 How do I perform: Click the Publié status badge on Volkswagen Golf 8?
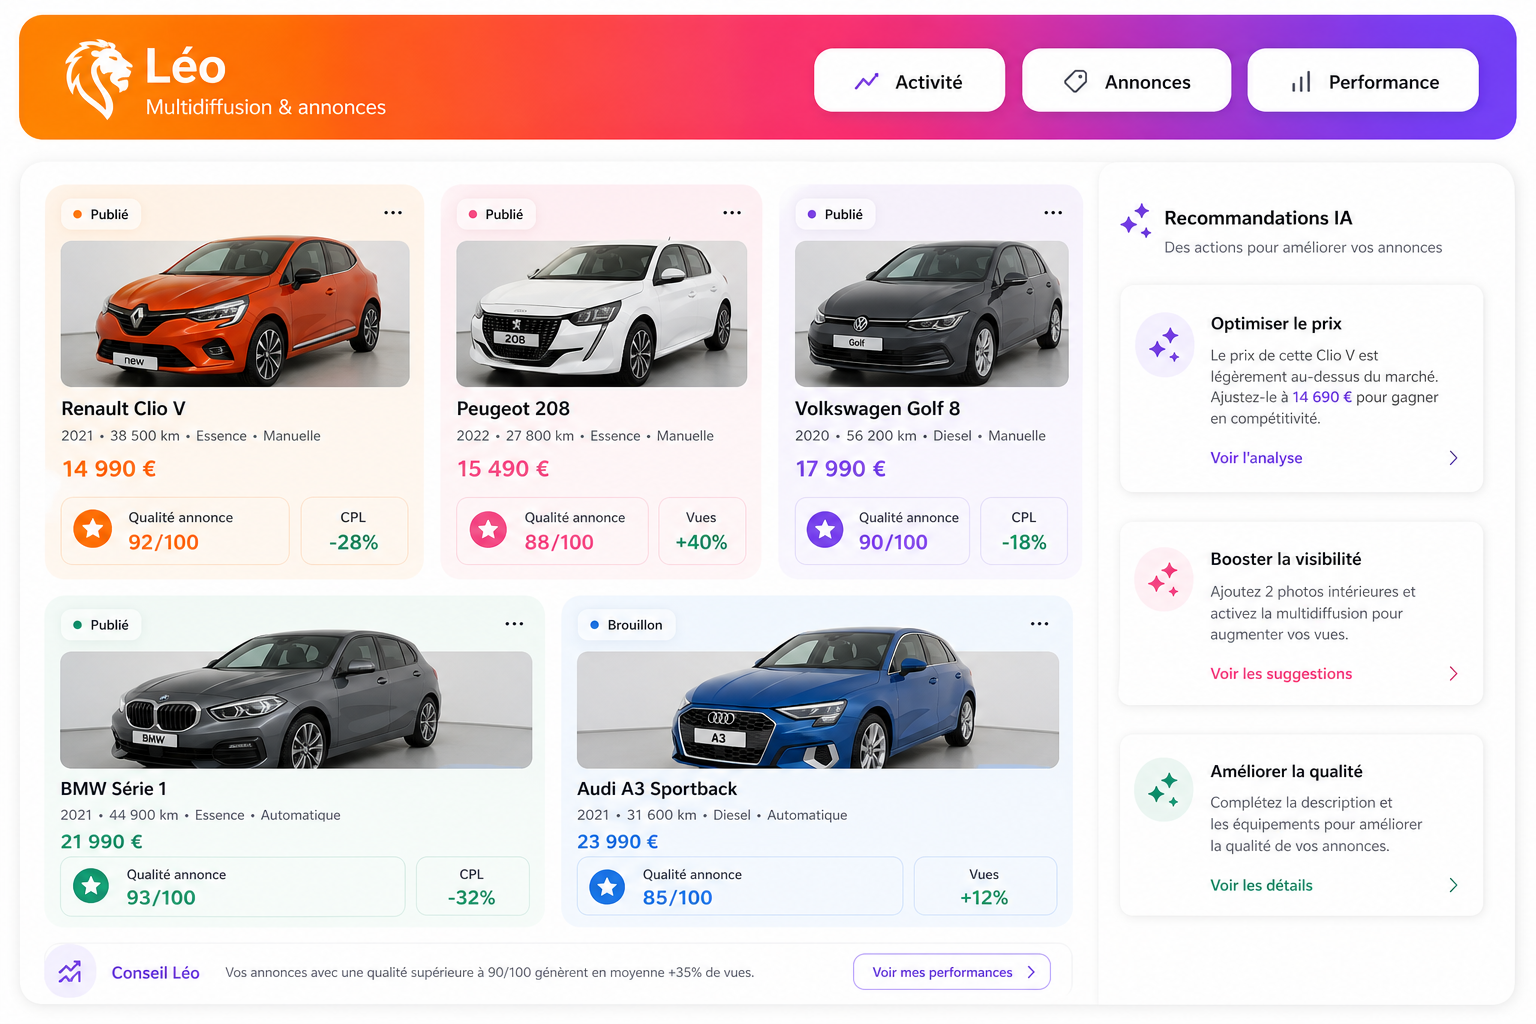point(835,214)
